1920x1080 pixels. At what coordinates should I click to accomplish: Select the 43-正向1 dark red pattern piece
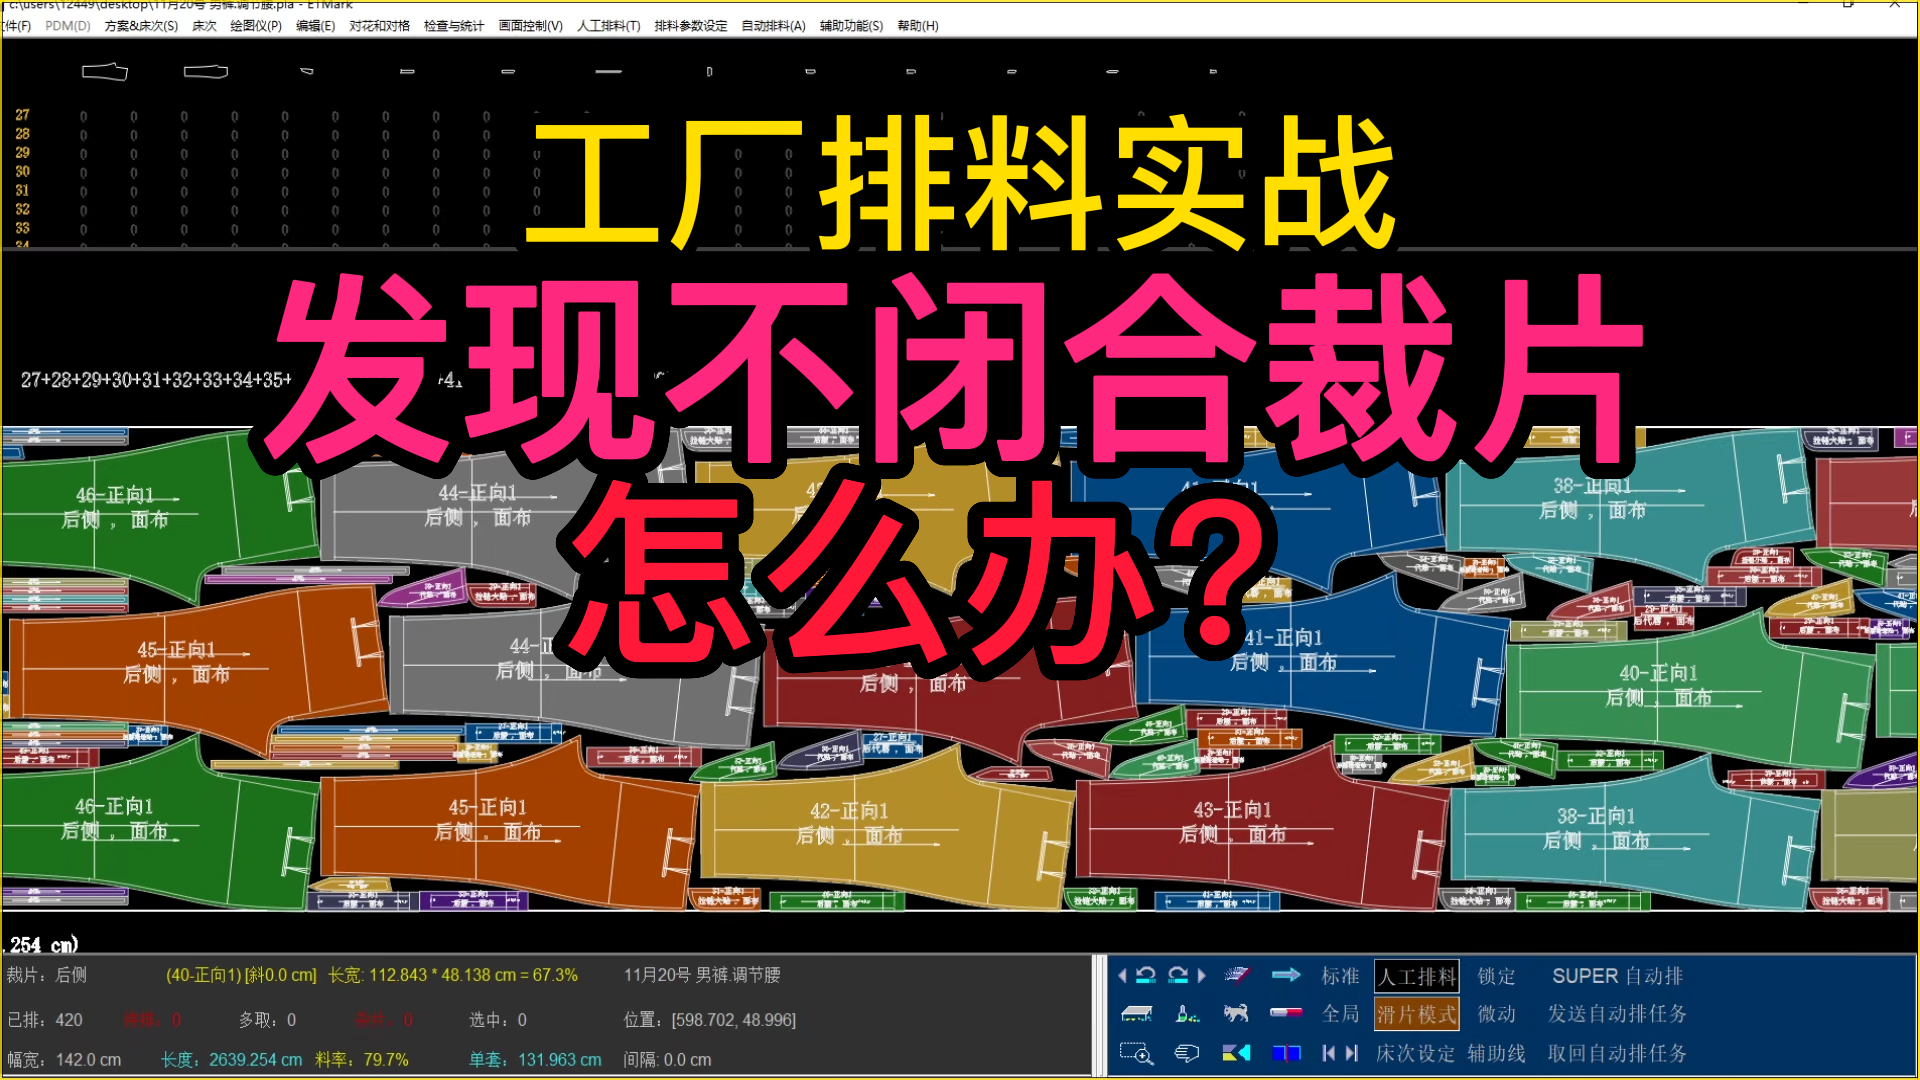tap(1260, 828)
